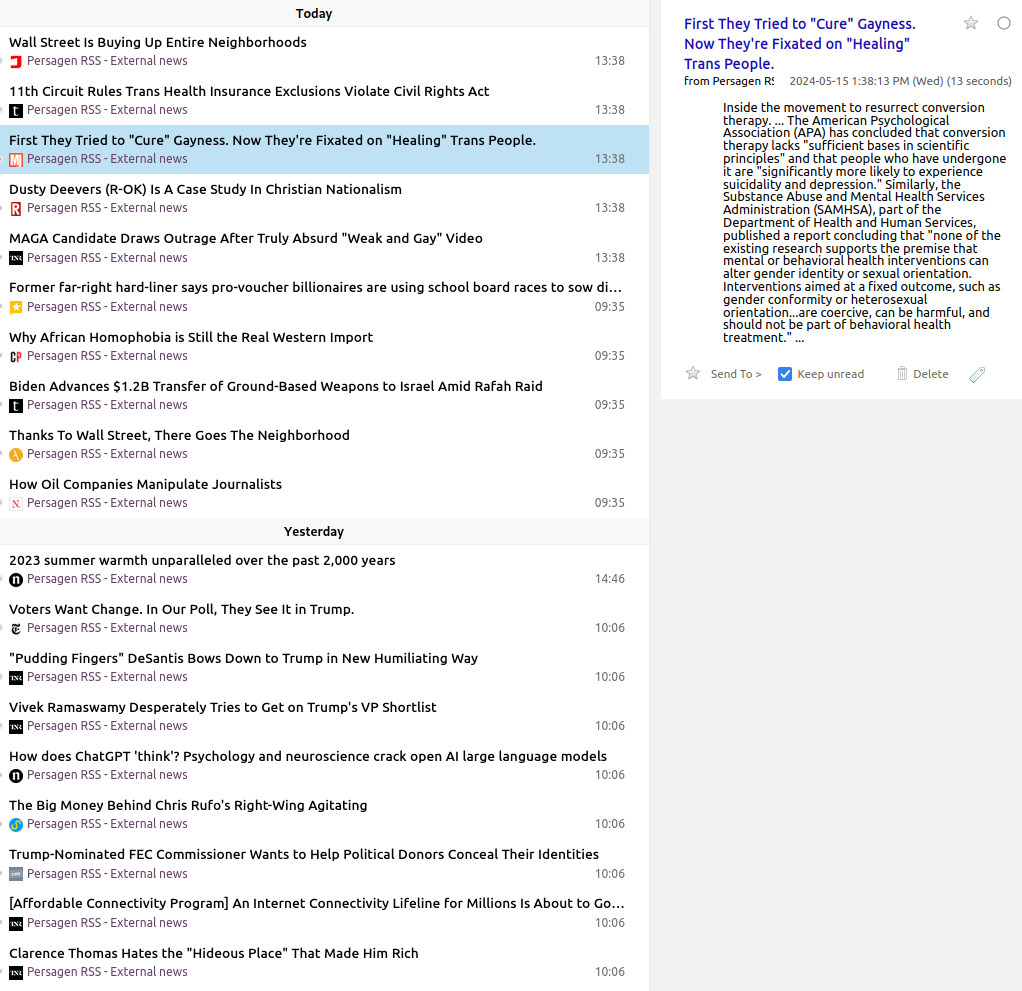Click the tag icon next to Delete
Screen dimensions: 1022x991
tap(976, 374)
